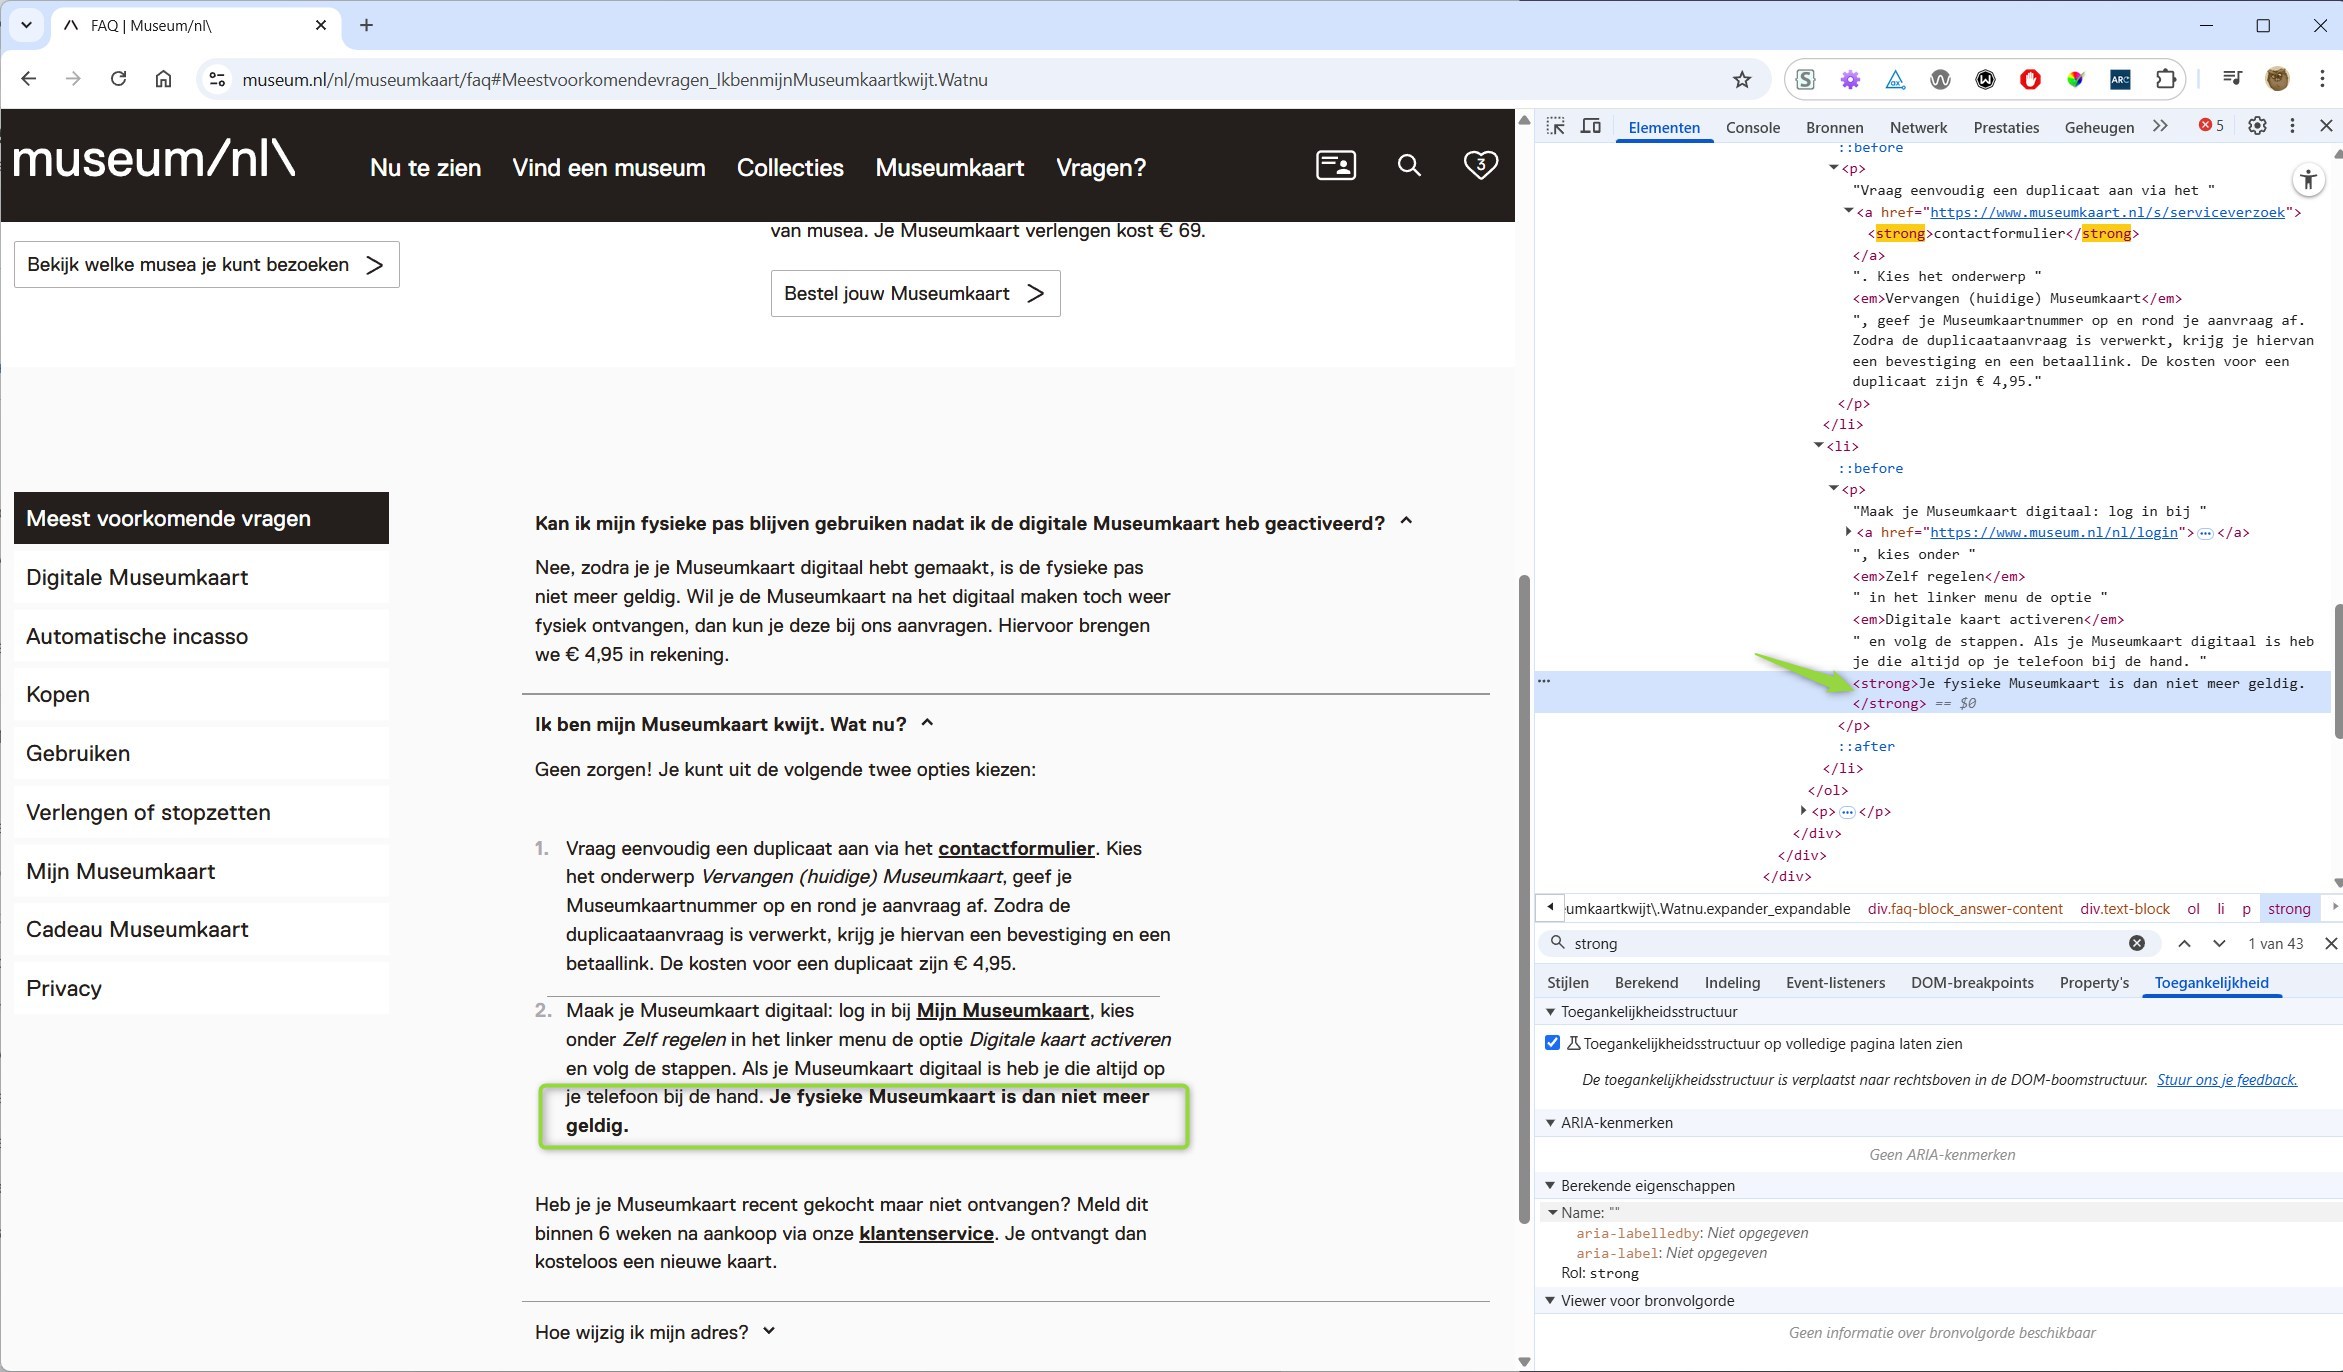Clear the DevTools search field
The image size is (2343, 1372).
[2137, 943]
